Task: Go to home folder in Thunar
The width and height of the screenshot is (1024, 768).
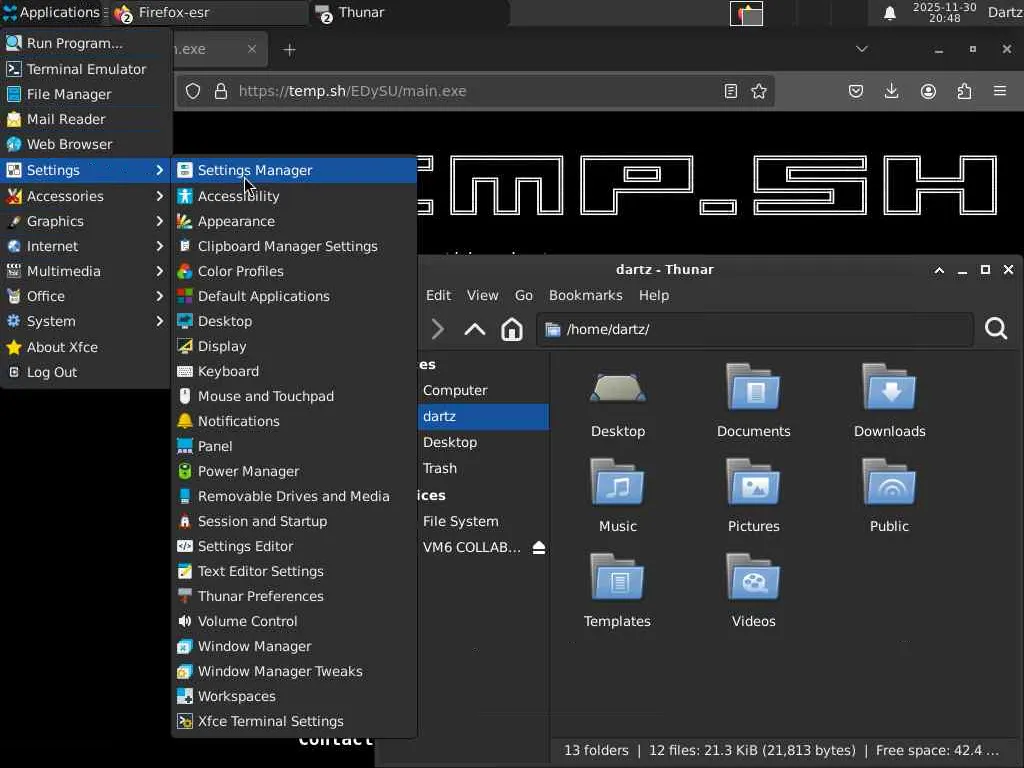Action: [x=512, y=329]
